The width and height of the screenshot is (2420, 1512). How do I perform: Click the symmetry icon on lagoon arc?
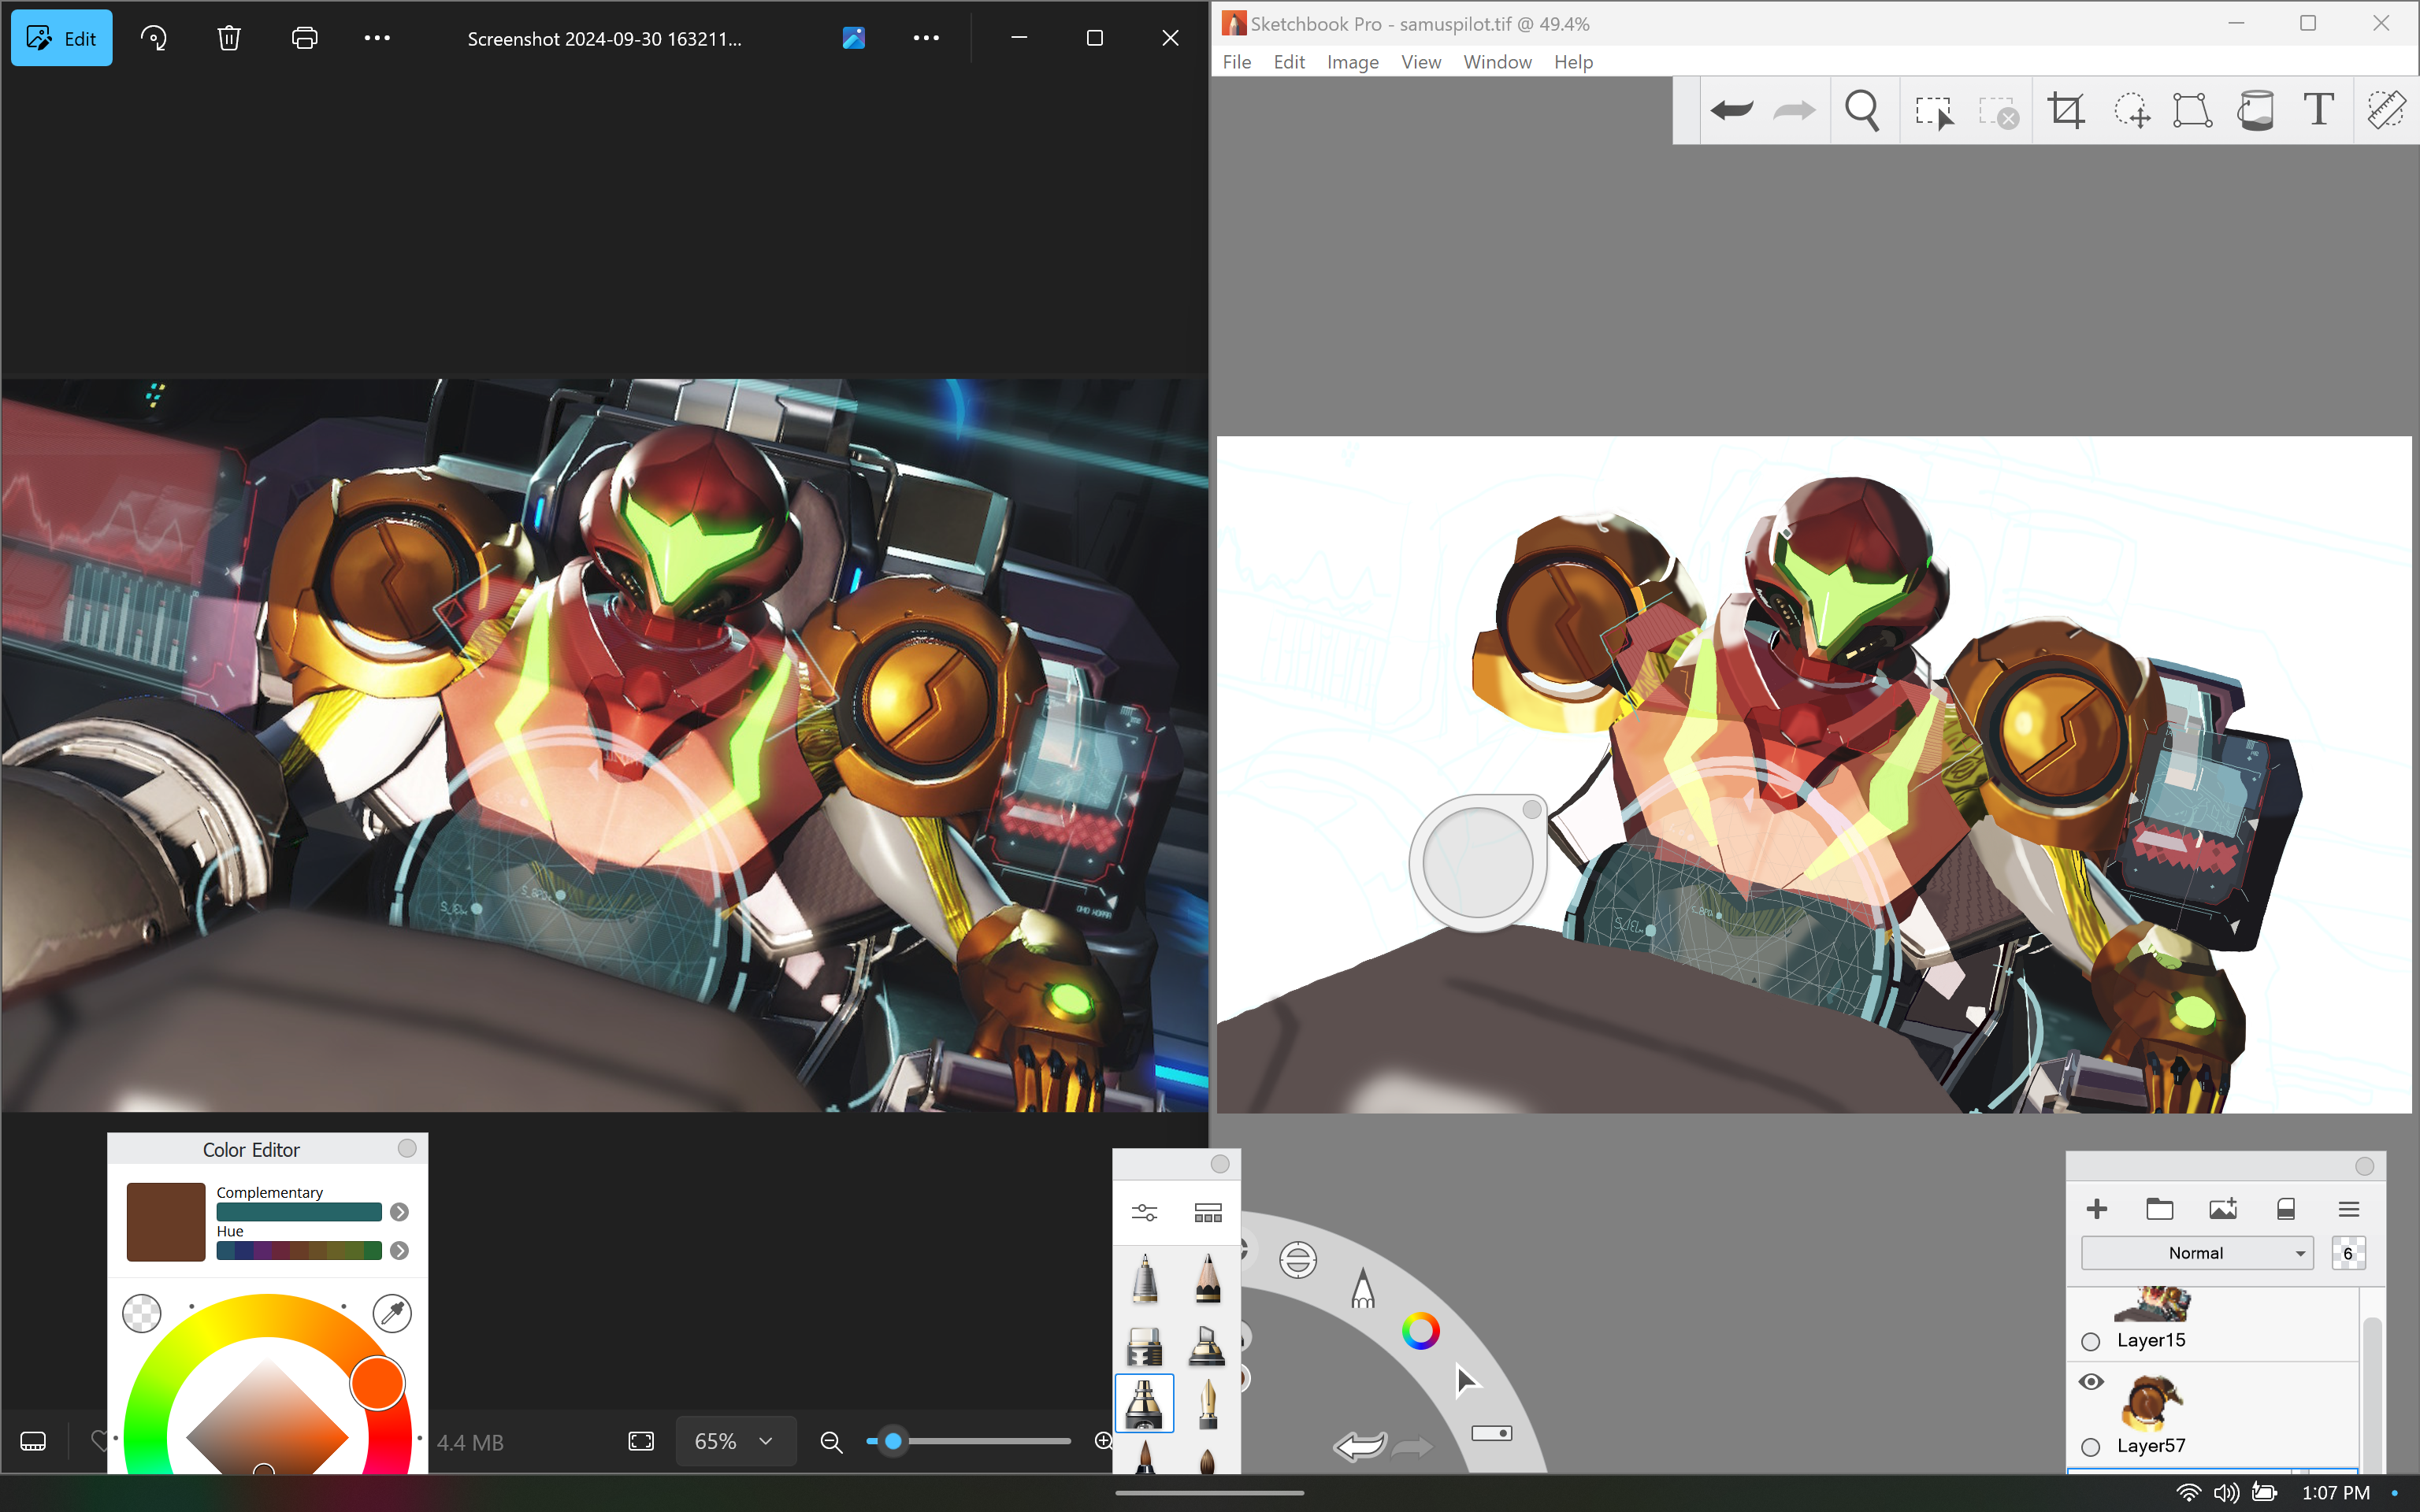[1298, 1260]
